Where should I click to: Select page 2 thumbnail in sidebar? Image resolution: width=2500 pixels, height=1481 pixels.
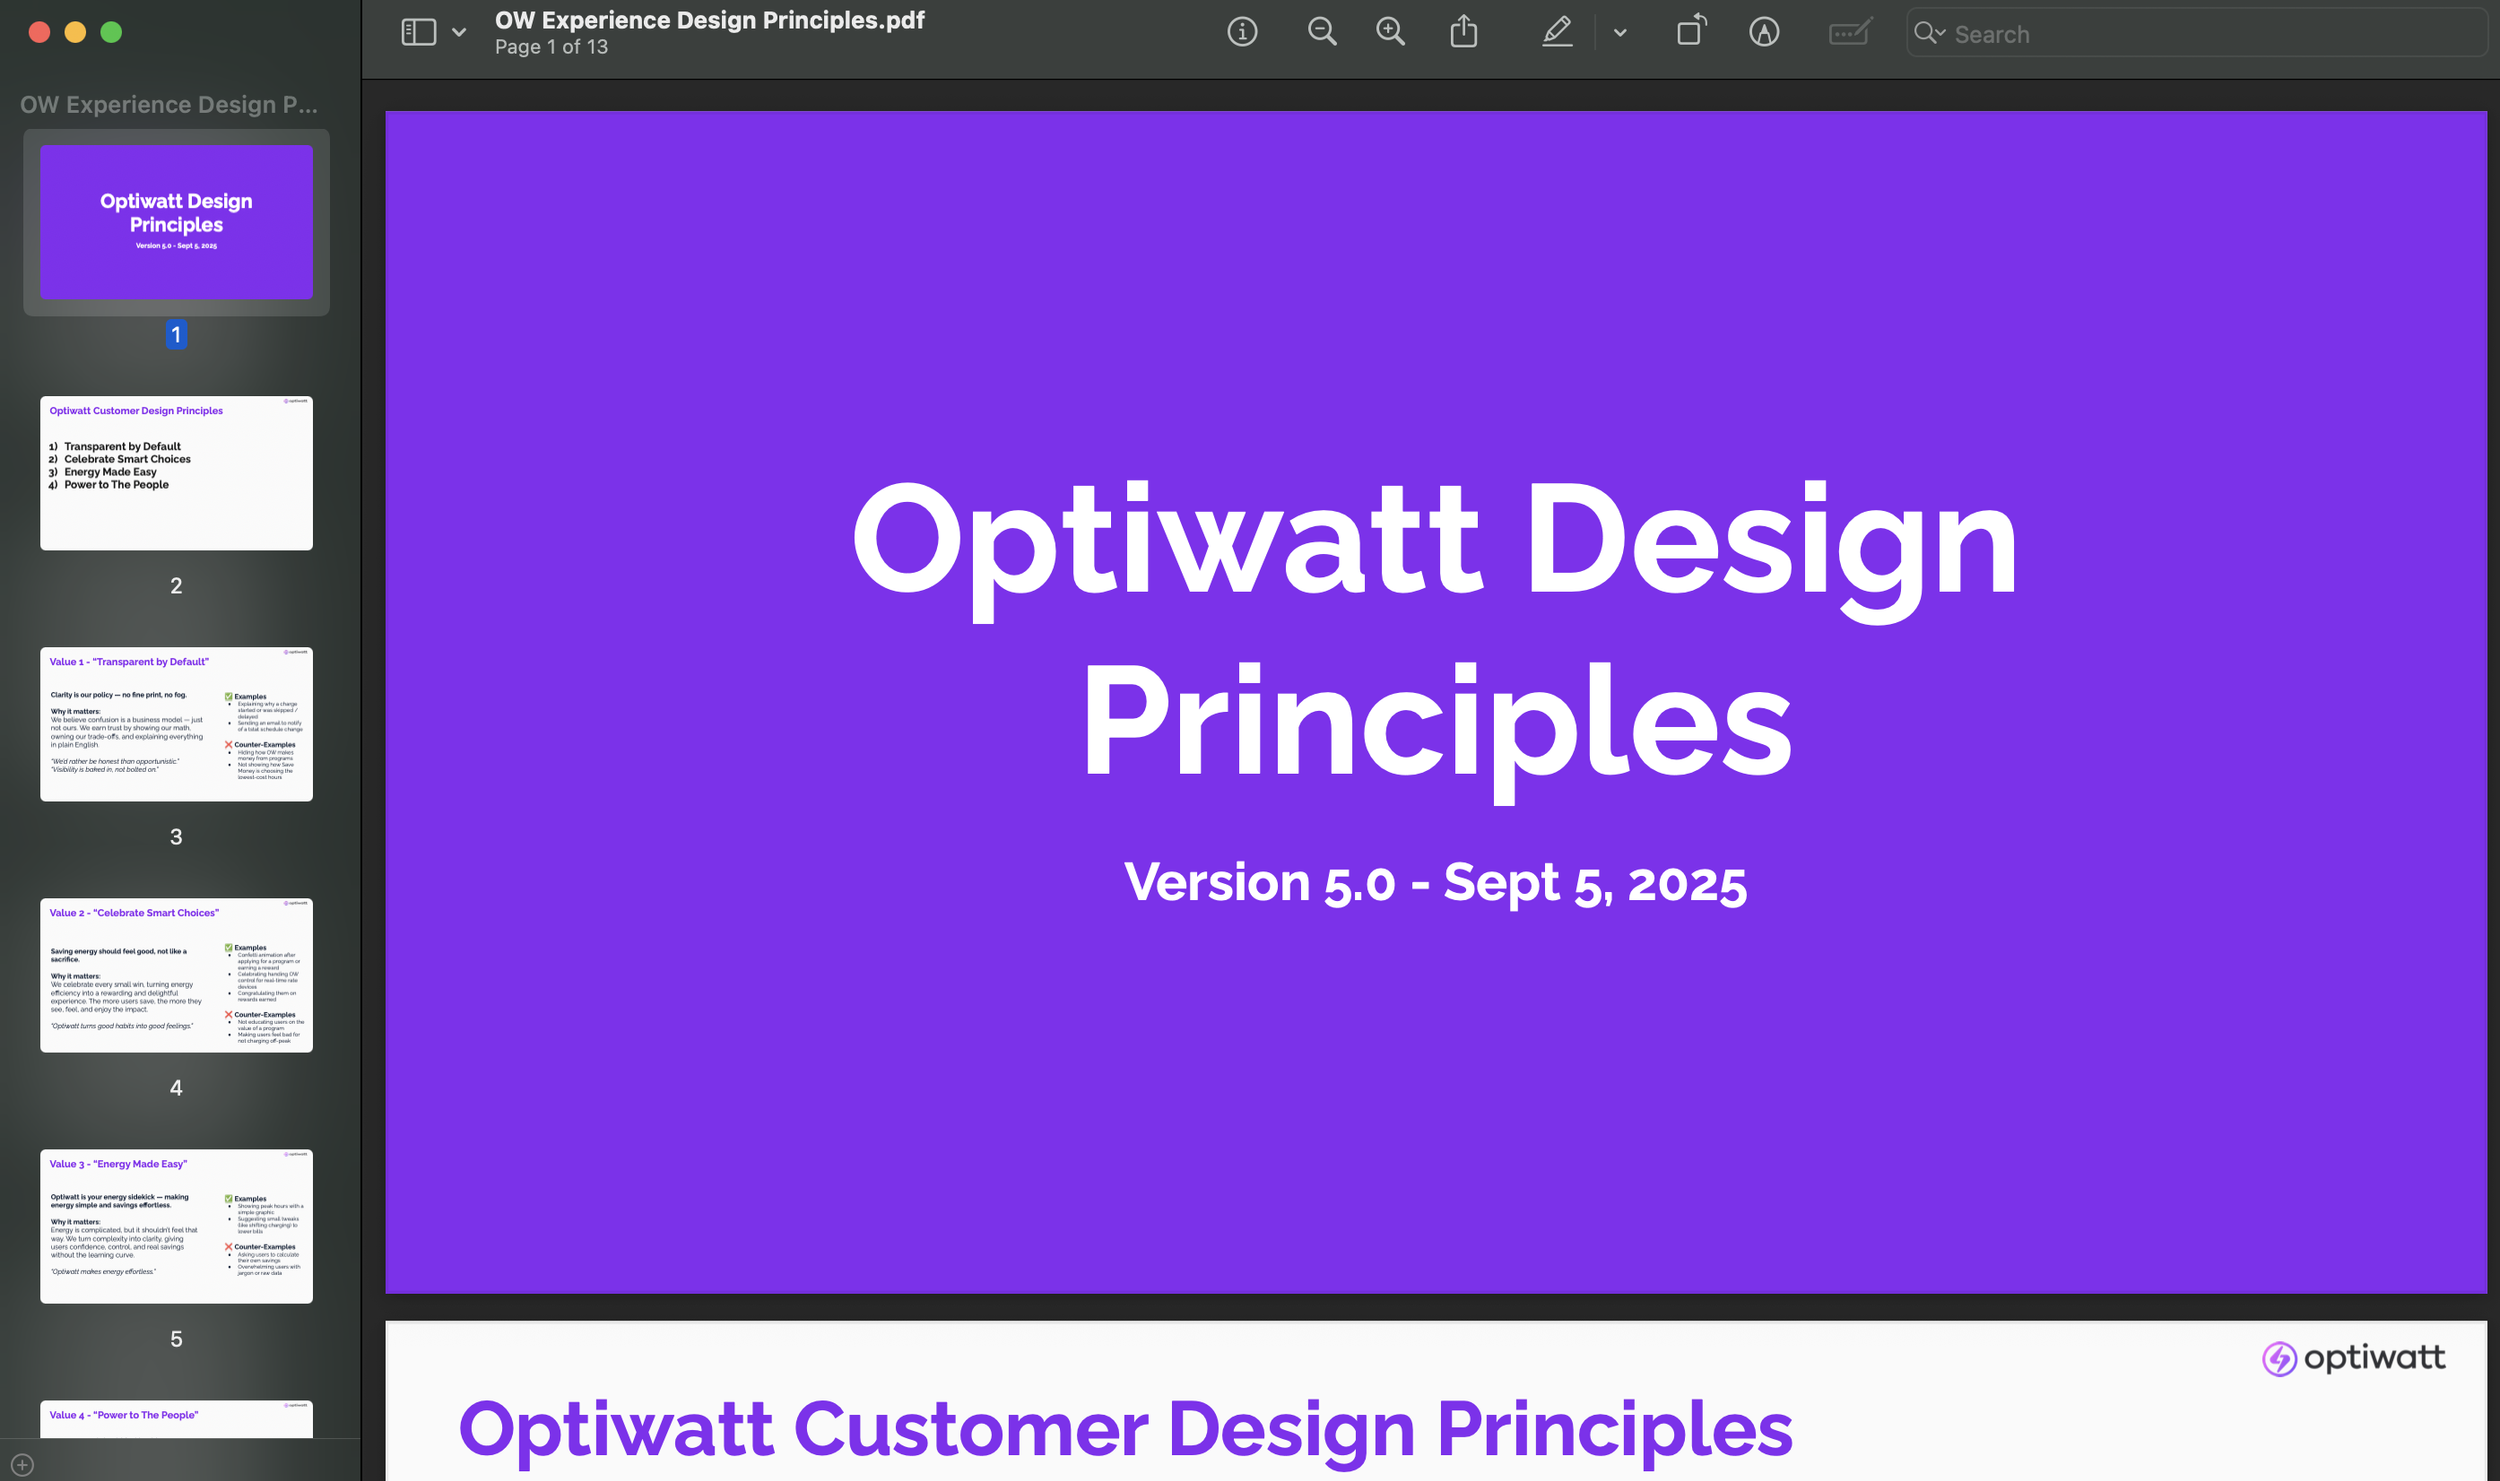click(176, 472)
